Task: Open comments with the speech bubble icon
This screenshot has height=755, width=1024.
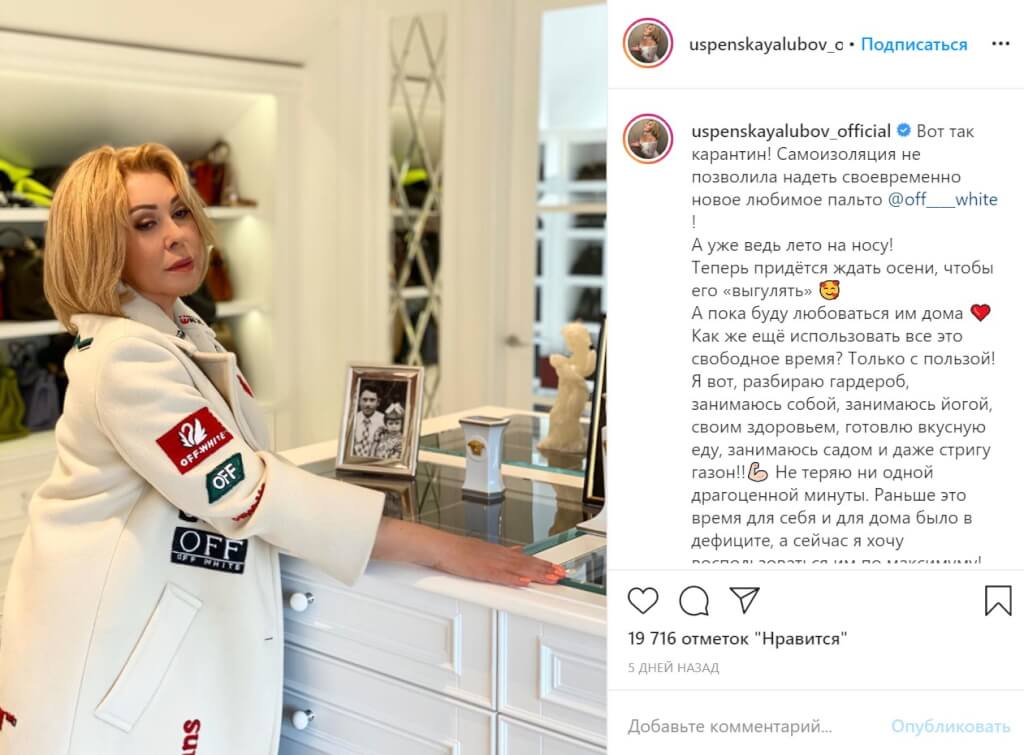Action: 694,600
